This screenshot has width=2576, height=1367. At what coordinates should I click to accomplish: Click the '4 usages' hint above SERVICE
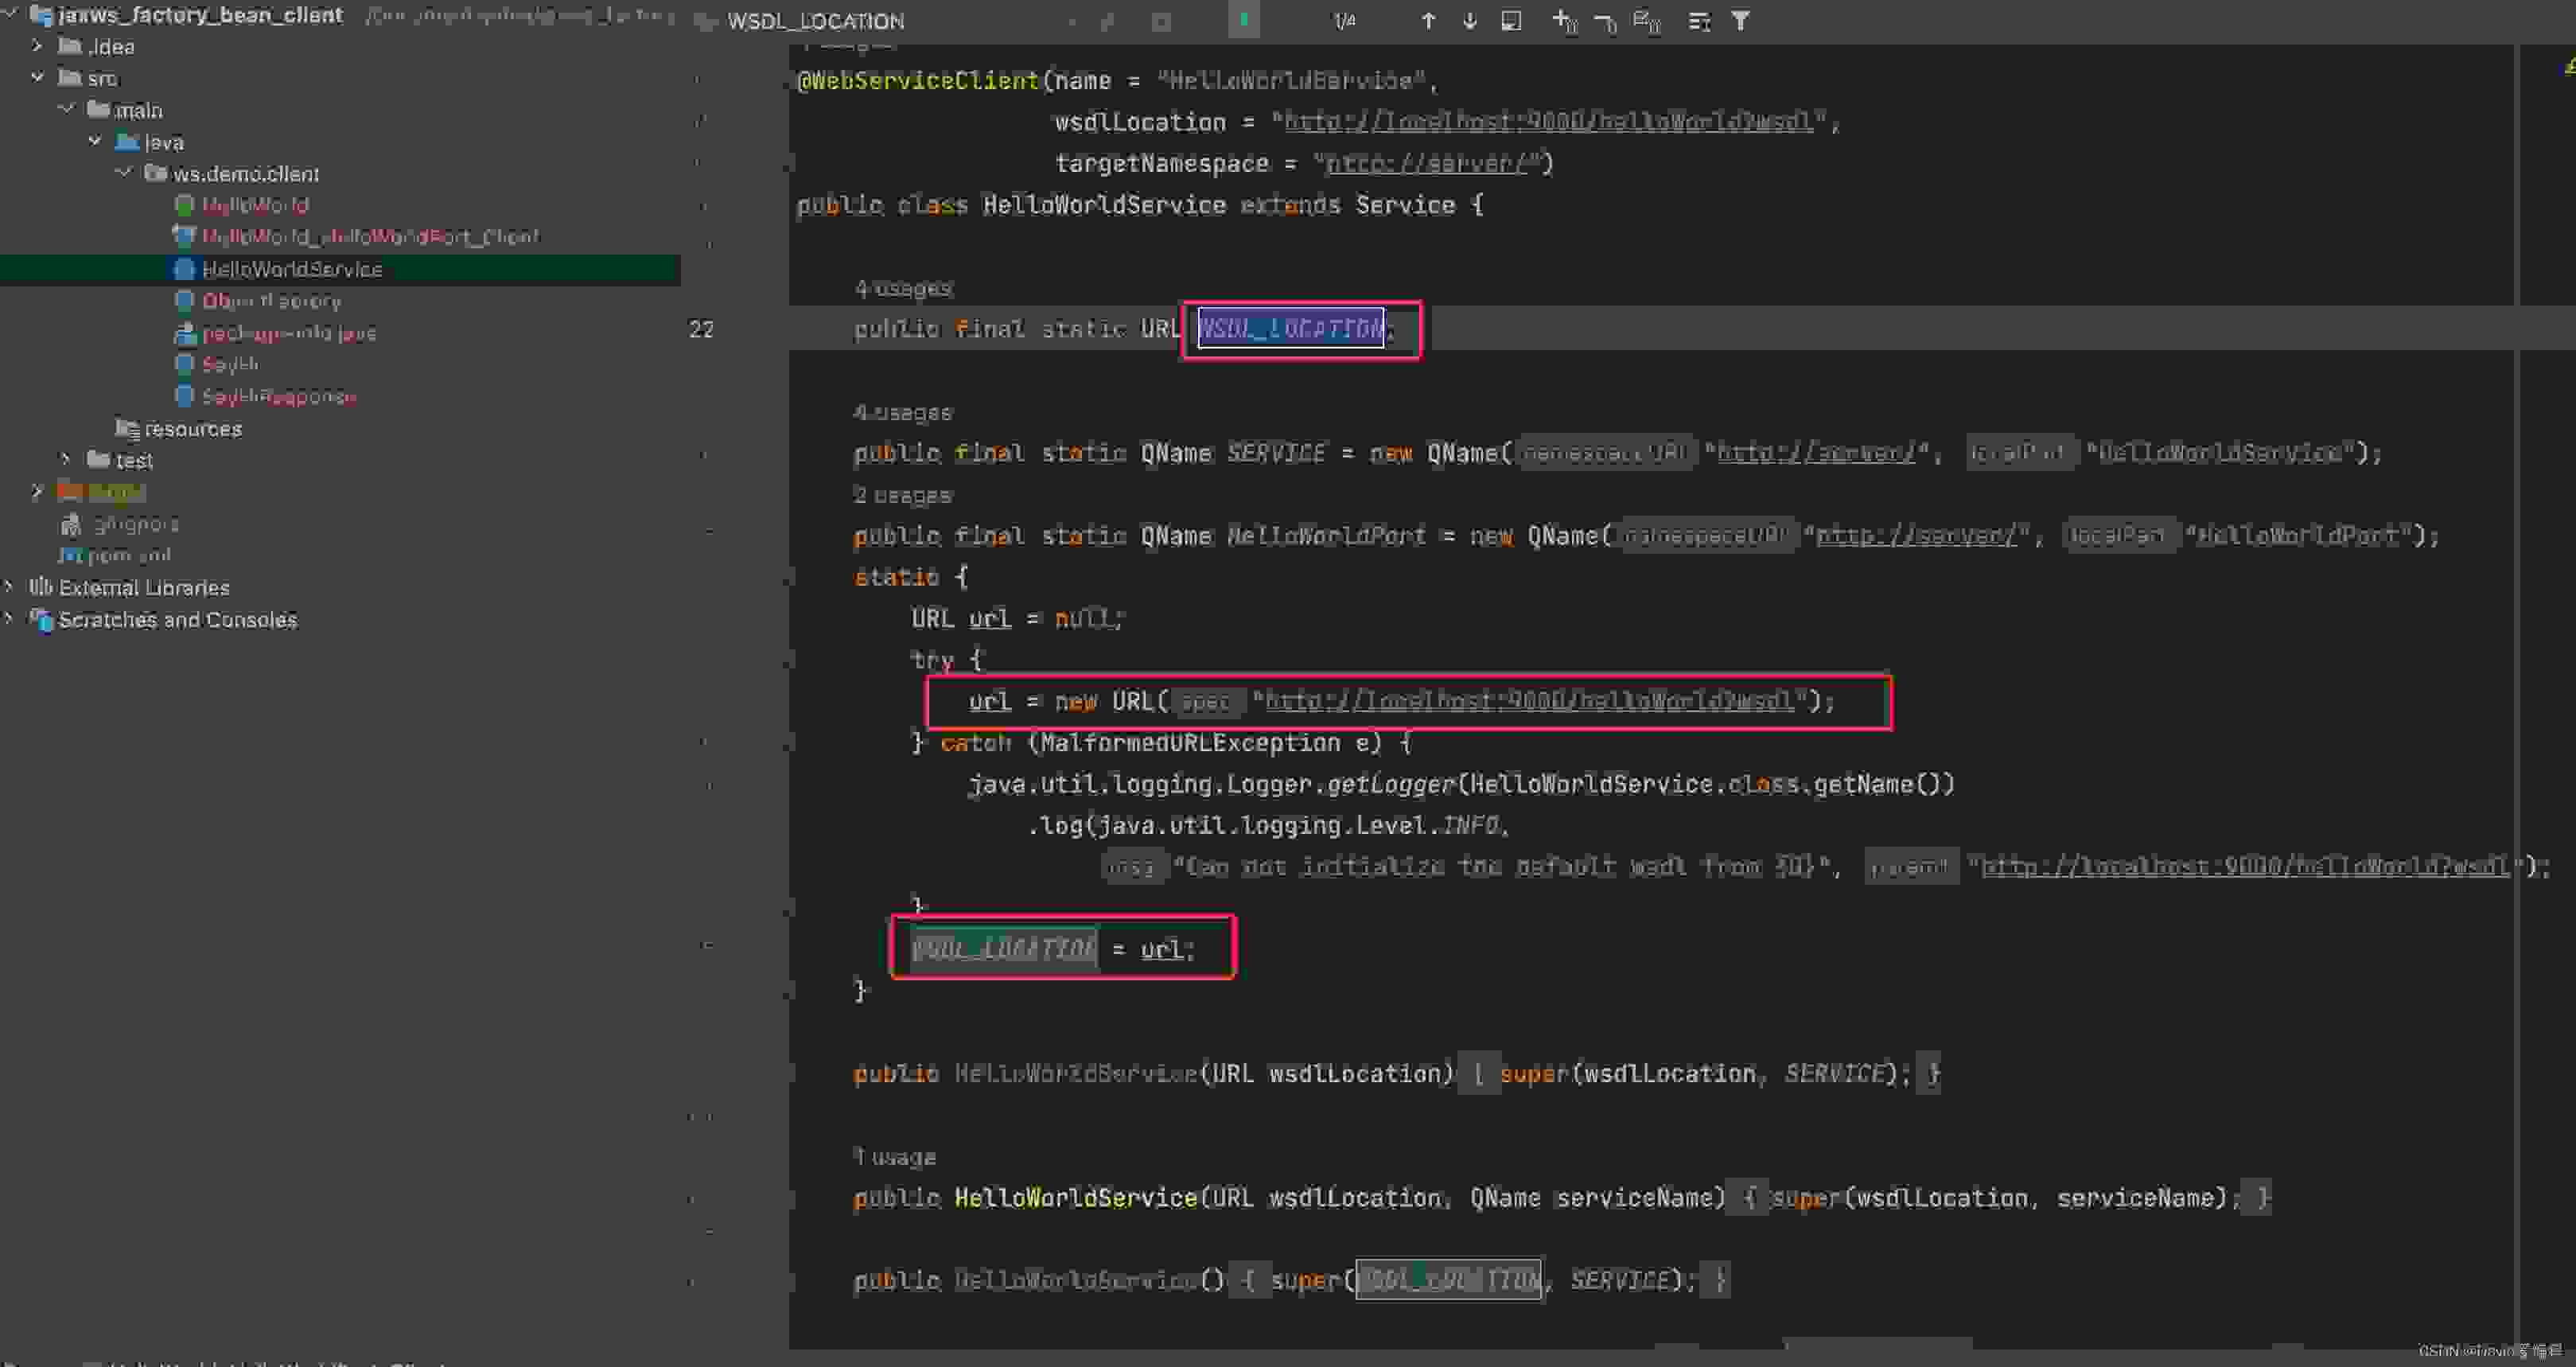point(903,413)
